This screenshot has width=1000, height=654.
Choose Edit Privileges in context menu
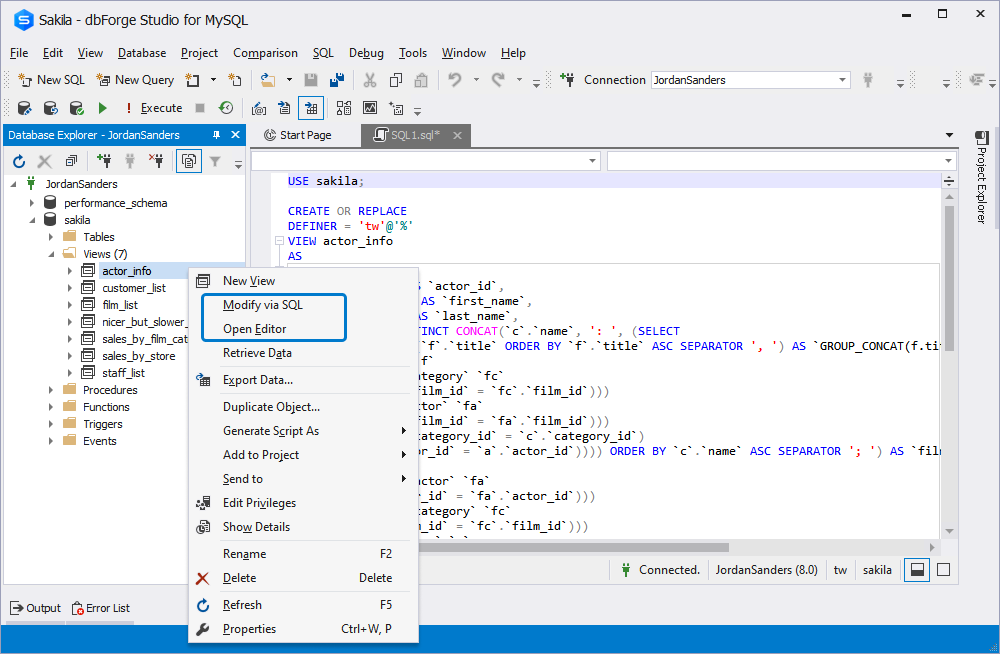(x=304, y=503)
